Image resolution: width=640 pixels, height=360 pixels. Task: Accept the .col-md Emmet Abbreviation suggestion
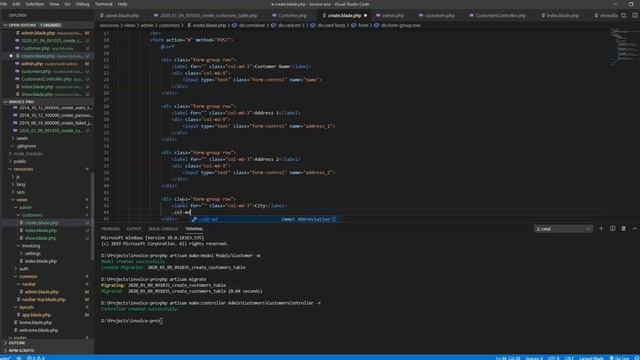[x=265, y=220]
